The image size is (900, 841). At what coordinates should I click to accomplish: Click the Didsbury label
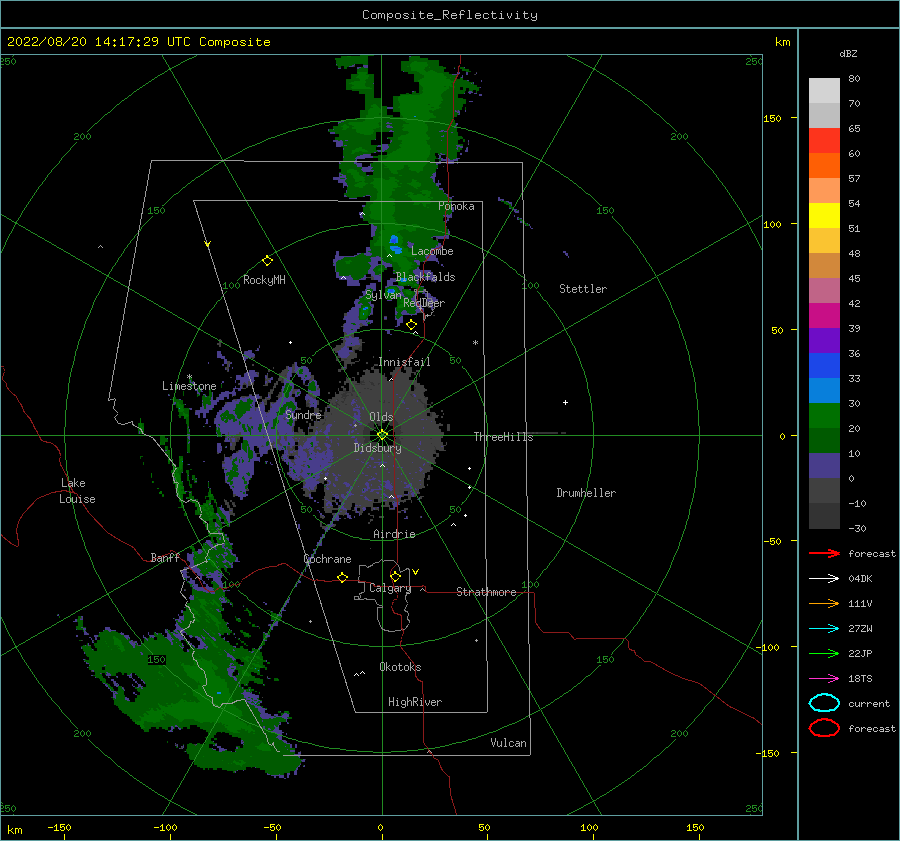click(x=377, y=448)
